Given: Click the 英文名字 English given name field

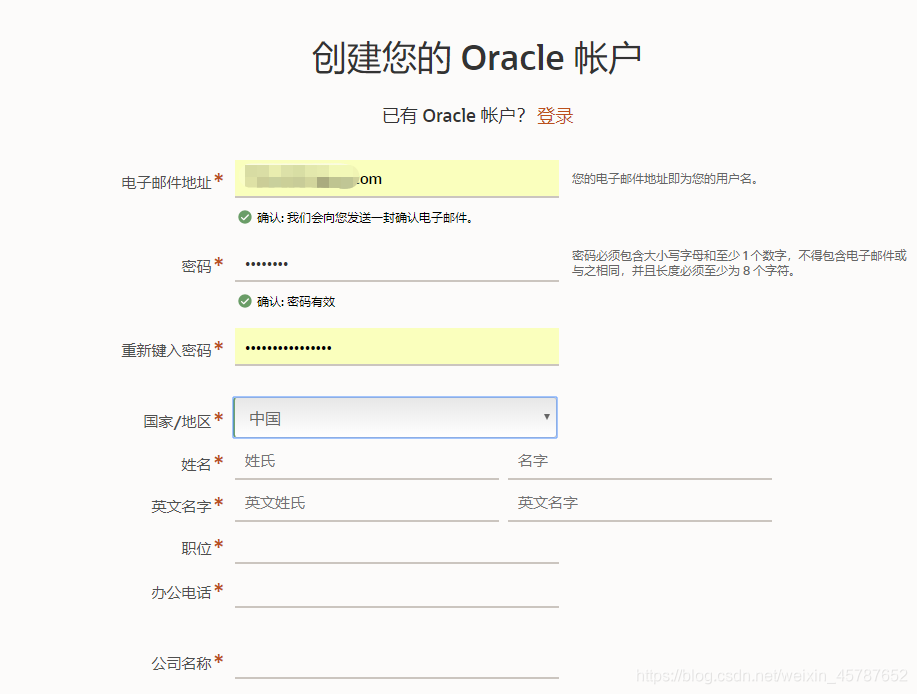Looking at the screenshot, I should click(x=640, y=504).
